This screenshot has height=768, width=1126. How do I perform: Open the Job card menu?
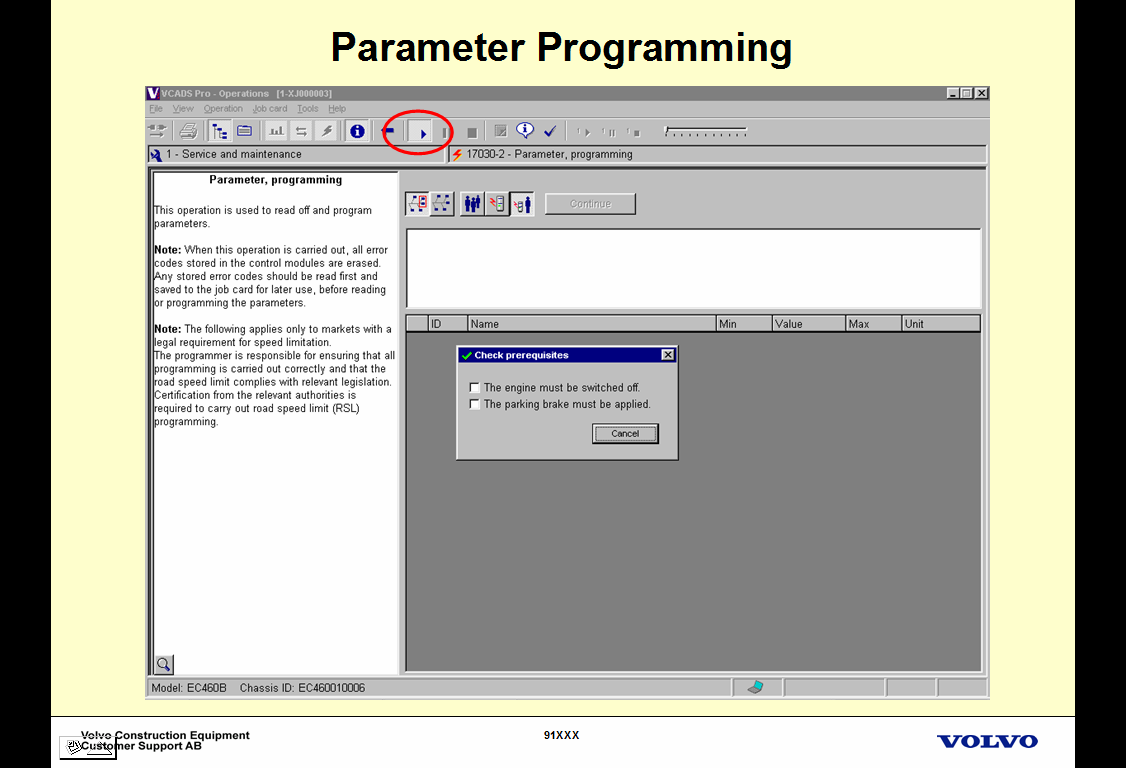click(270, 108)
